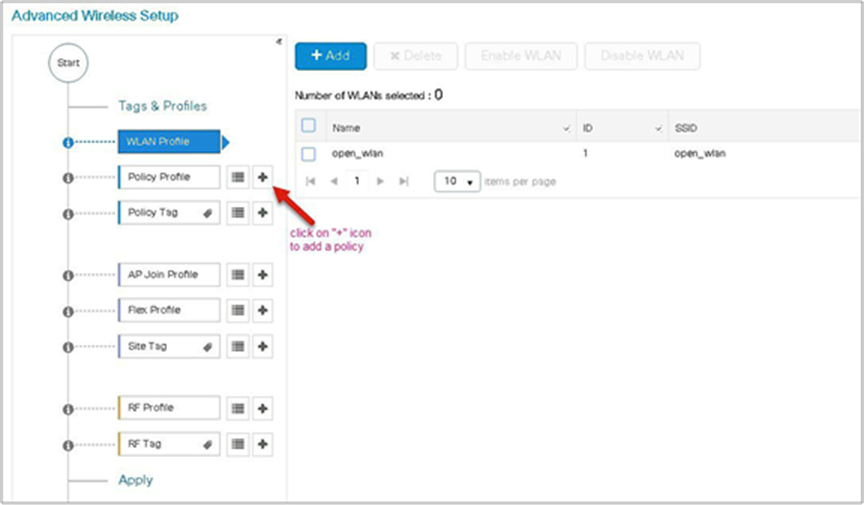Viewport: 864px width, 505px height.
Task: Go to first page of WLAN list
Action: (310, 181)
